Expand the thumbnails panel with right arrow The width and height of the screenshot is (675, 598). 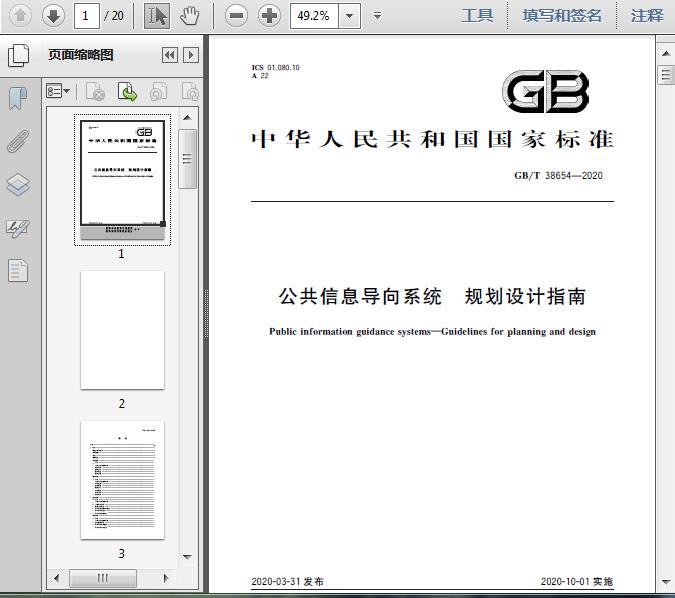coord(191,55)
